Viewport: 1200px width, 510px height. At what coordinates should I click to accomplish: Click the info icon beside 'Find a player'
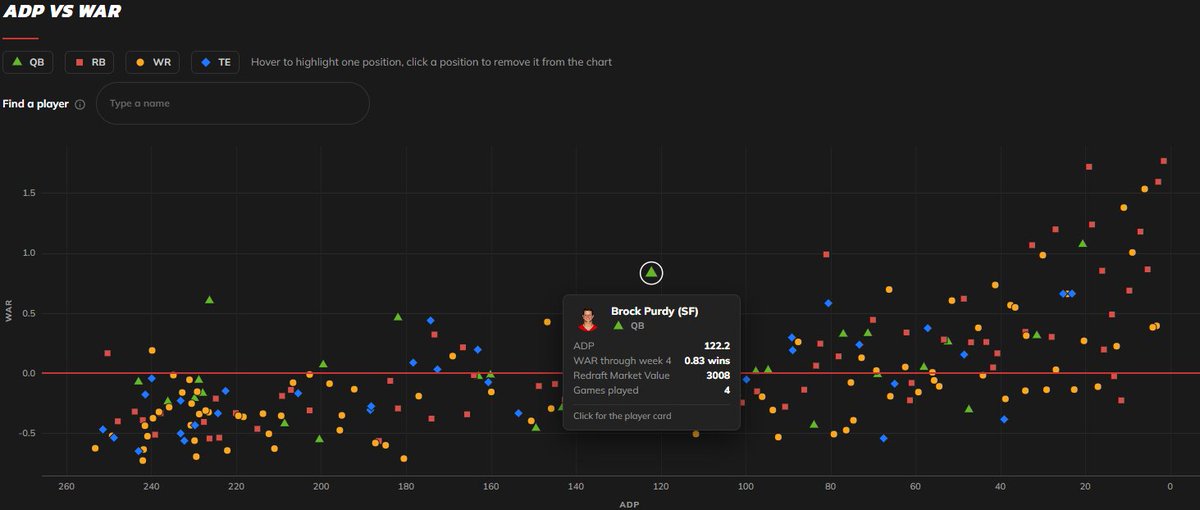pyautogui.click(x=80, y=104)
